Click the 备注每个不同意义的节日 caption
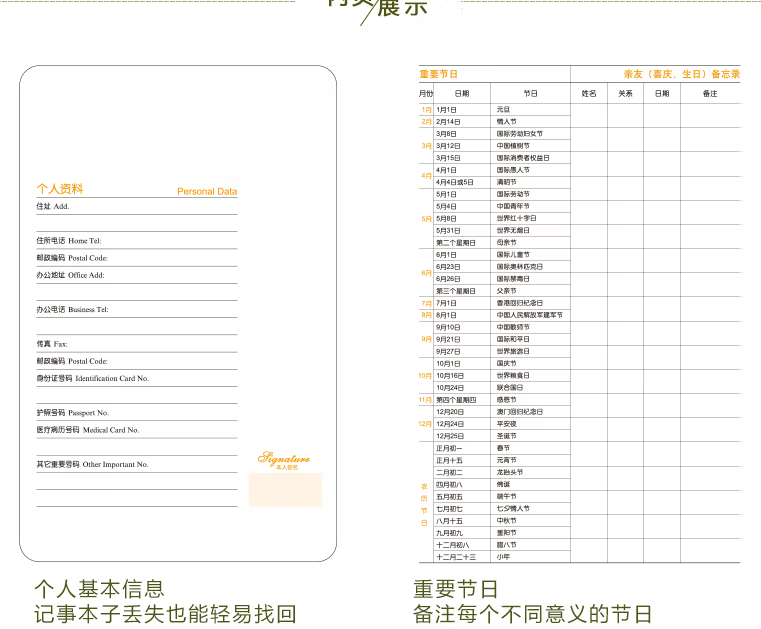 pos(532,614)
